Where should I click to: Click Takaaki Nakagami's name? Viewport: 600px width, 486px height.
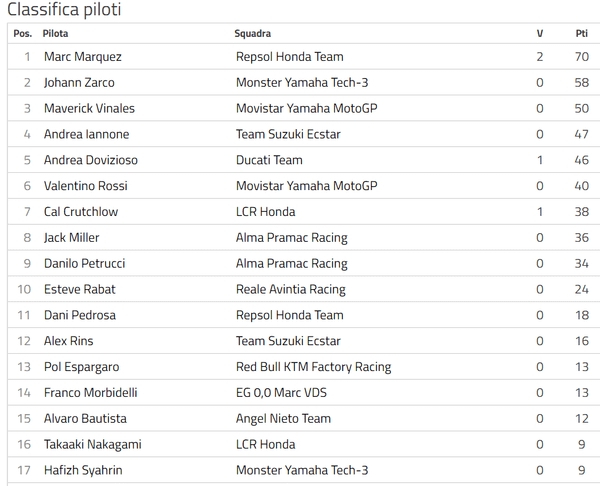93,445
